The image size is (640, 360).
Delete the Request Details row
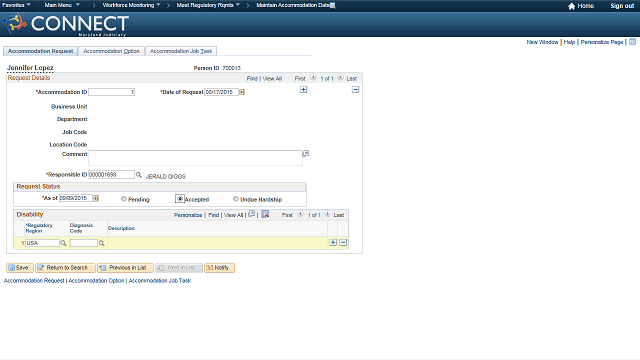[x=356, y=89]
